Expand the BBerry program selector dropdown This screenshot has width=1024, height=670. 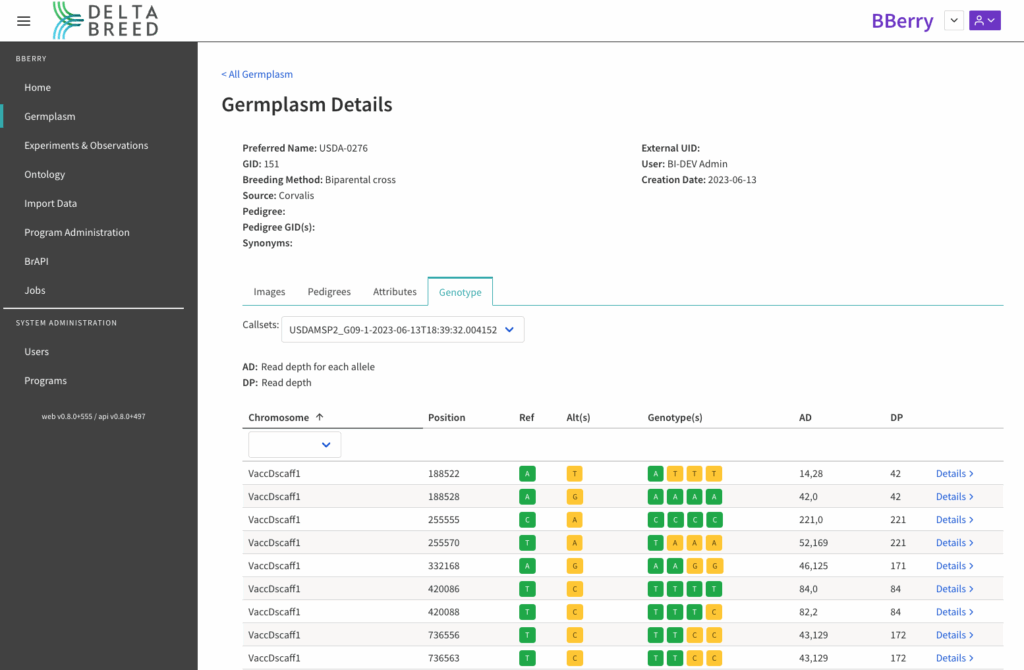(953, 21)
